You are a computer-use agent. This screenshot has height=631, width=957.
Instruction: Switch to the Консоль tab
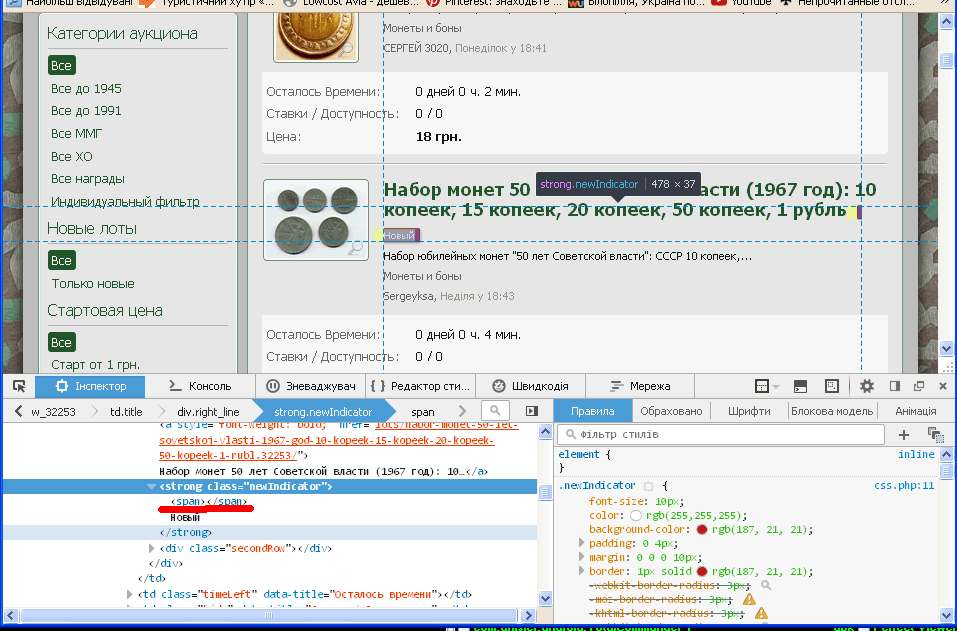tap(200, 386)
